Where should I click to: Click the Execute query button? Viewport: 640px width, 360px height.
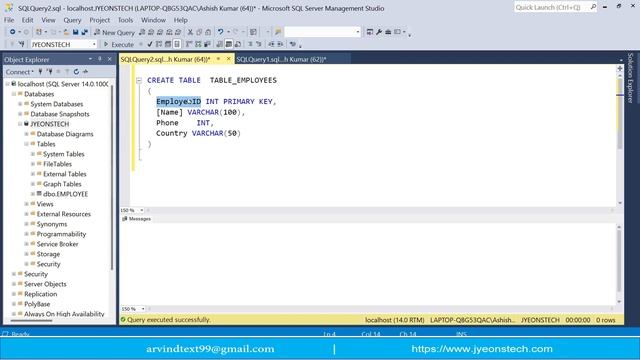pyautogui.click(x=119, y=44)
